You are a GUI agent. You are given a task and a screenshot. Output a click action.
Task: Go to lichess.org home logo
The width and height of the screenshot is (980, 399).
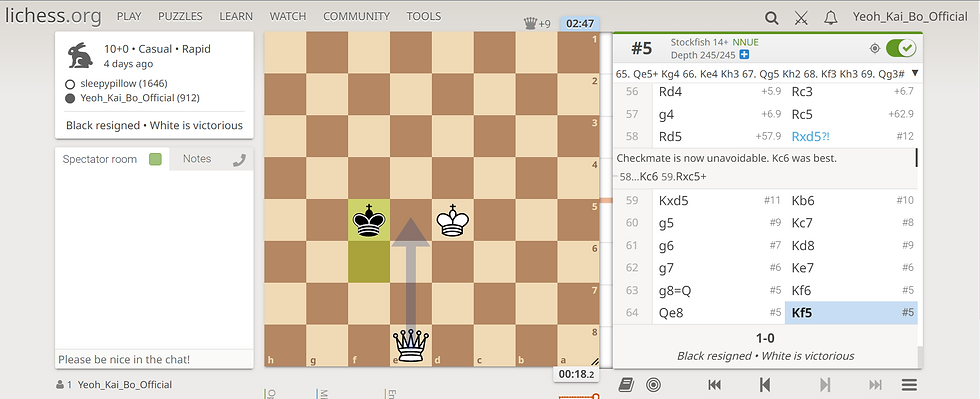[x=52, y=16]
